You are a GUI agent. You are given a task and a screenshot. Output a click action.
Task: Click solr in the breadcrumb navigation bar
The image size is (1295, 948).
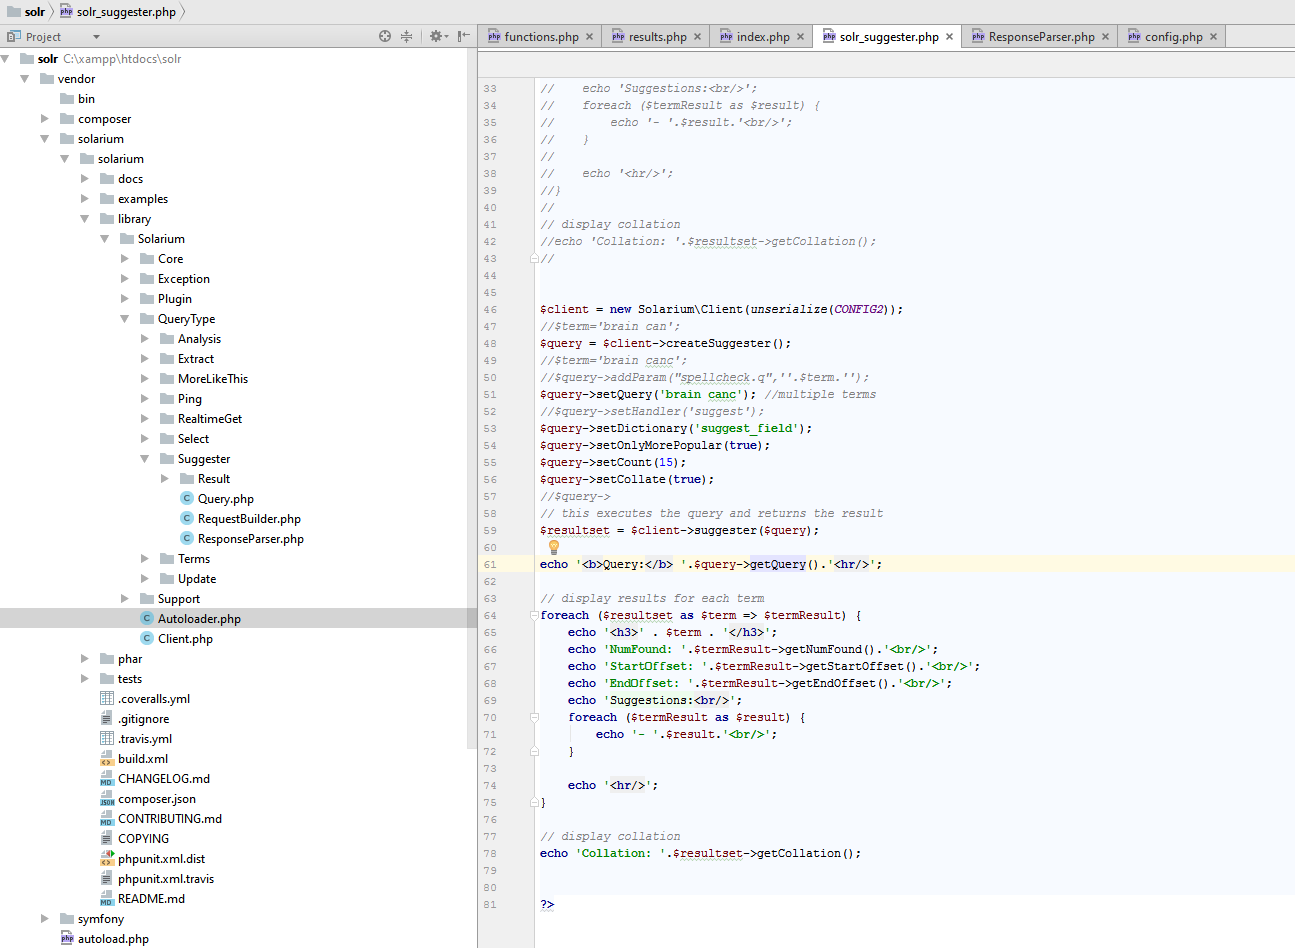[35, 12]
